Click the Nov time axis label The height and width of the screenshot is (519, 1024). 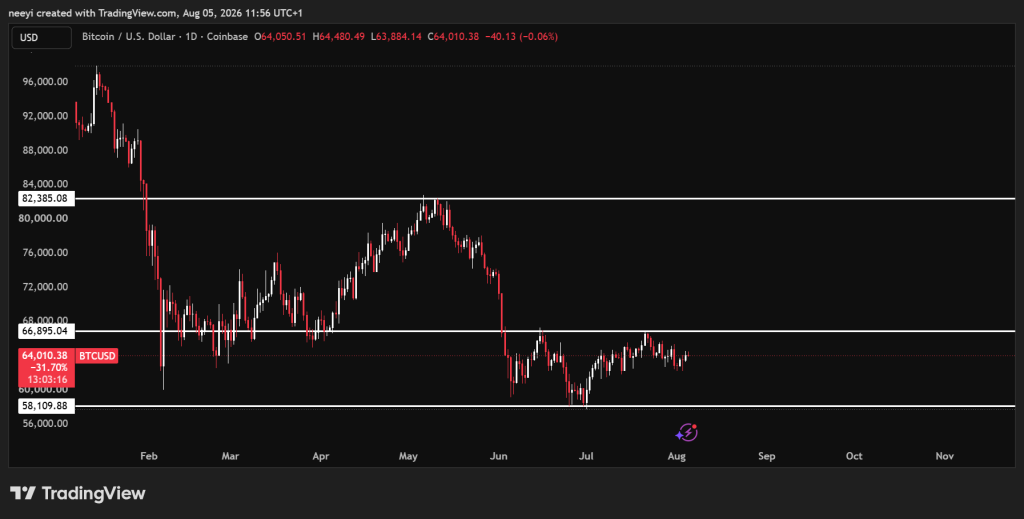coord(944,456)
